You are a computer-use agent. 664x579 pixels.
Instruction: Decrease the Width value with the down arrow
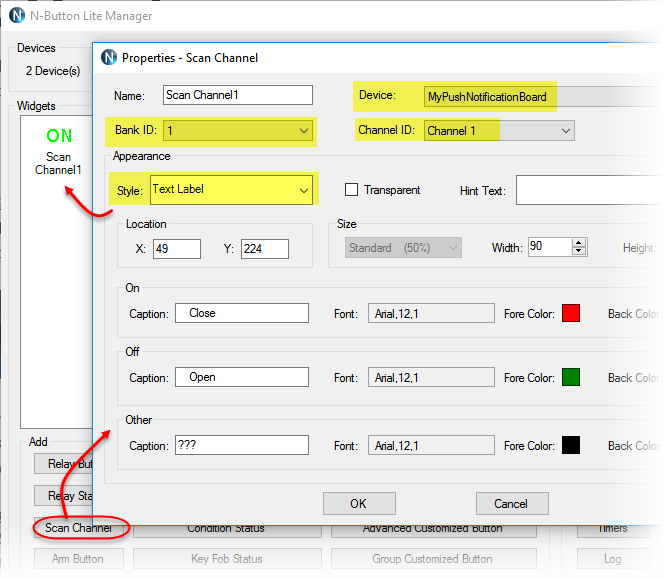tap(578, 251)
